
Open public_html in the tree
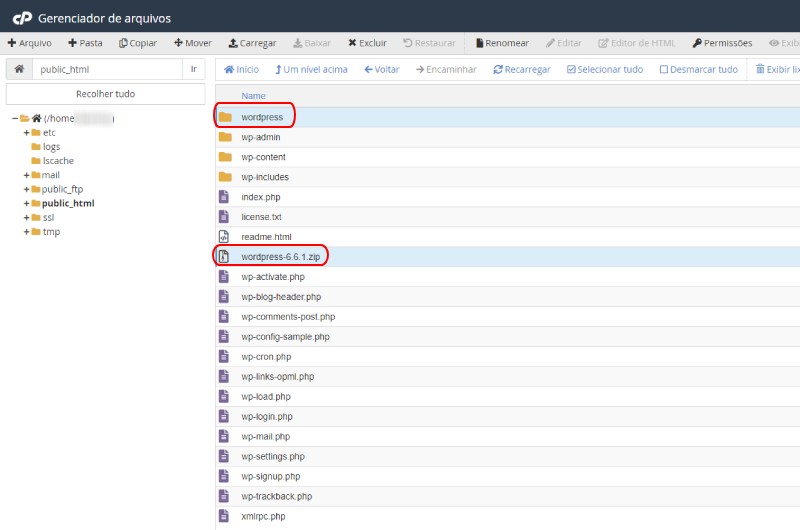[x=68, y=204]
